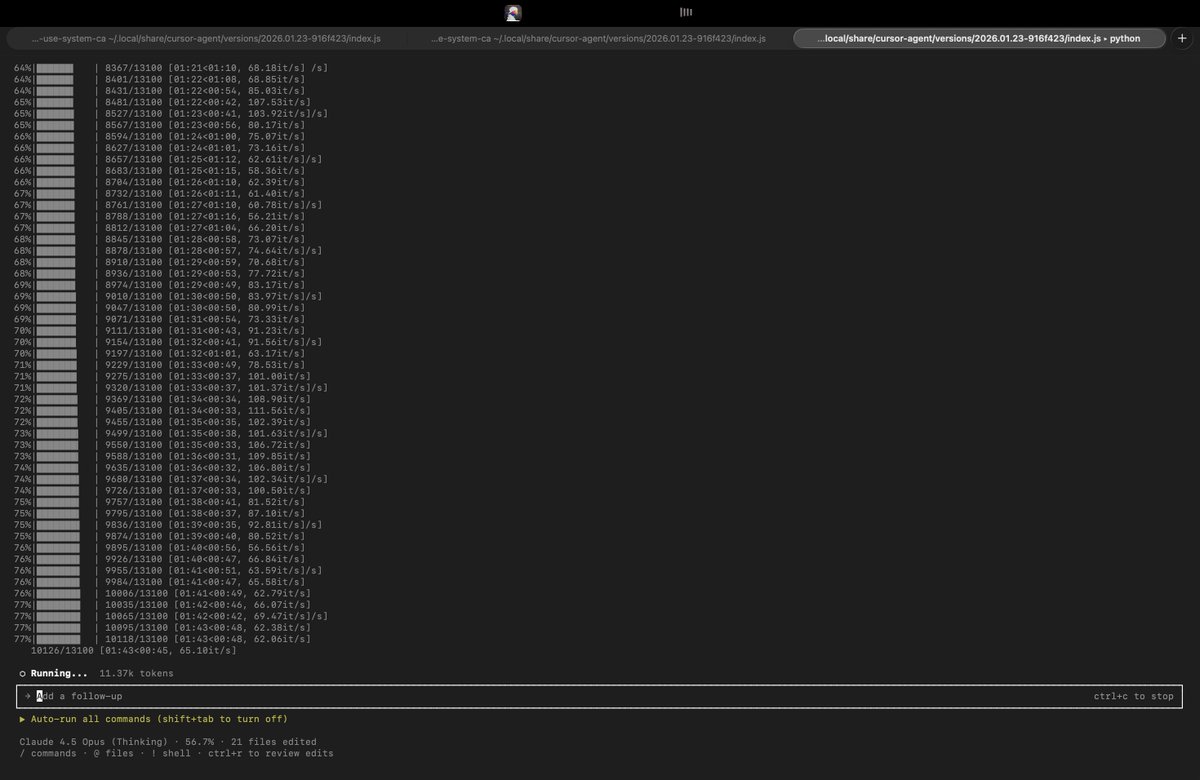This screenshot has height=780, width=1200.
Task: Click the '8704/13100' progress count
Action: point(133,182)
